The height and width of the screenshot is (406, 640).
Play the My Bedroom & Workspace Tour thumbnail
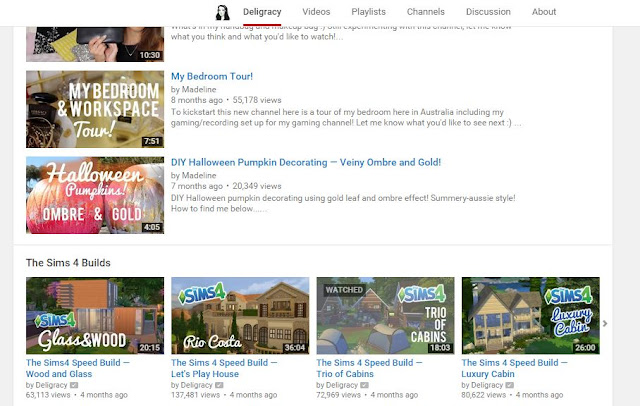(95, 109)
